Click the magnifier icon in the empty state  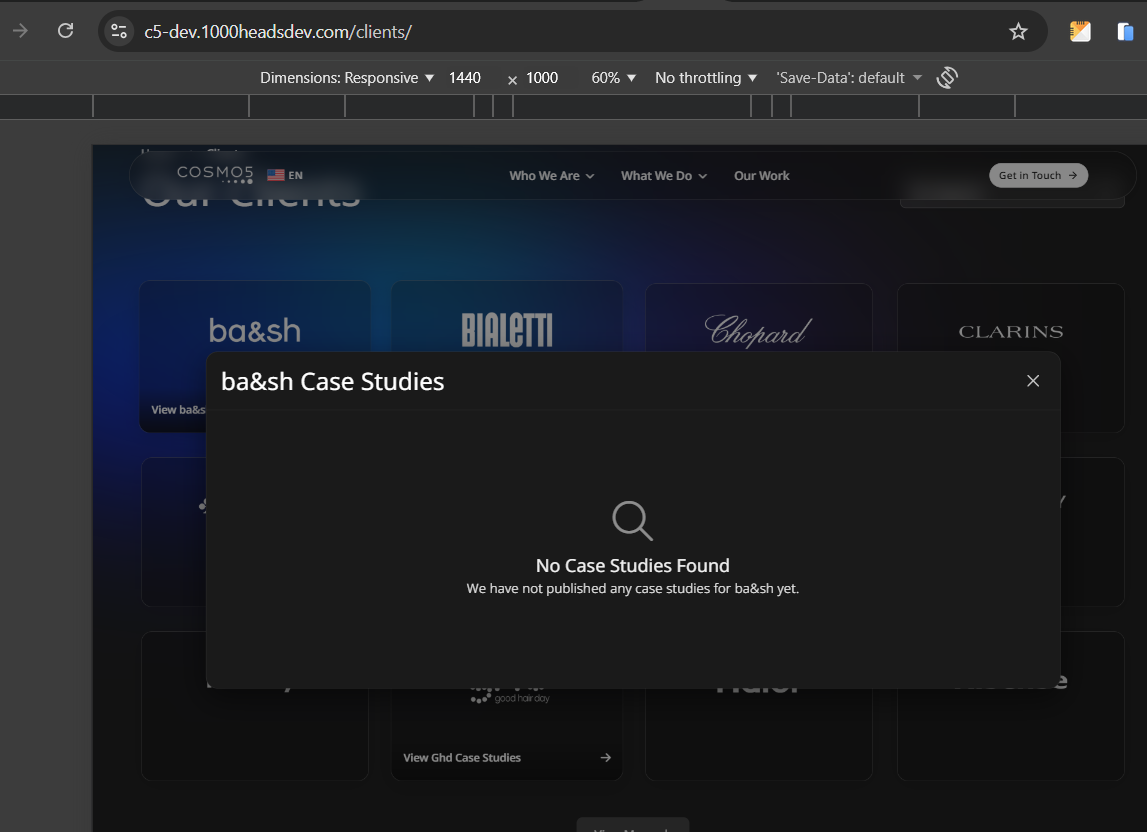(x=632, y=520)
